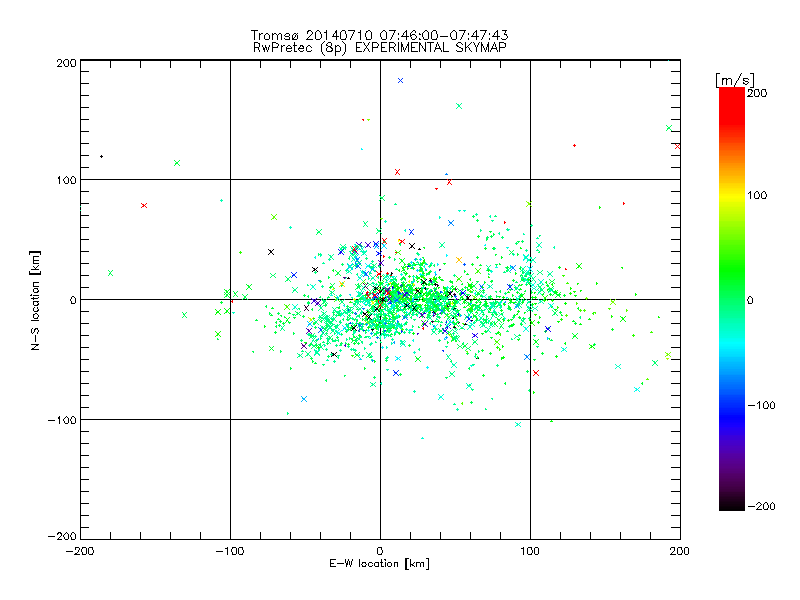Screen dimensions: 800x600
Task: Click the x-axis tick label '200'
Action: (x=680, y=551)
